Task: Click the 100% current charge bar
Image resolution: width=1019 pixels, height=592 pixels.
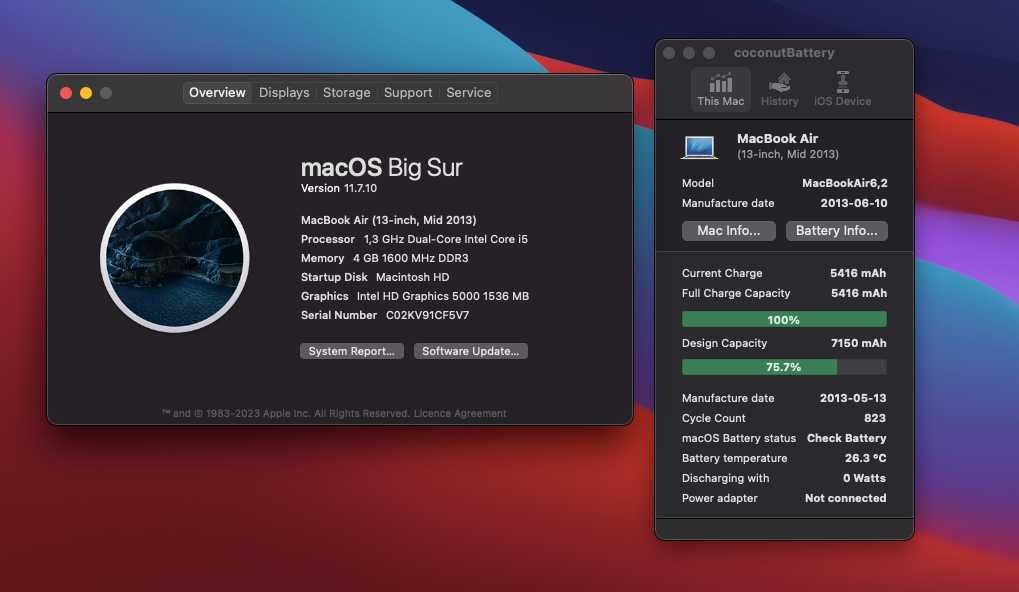Action: coord(784,319)
